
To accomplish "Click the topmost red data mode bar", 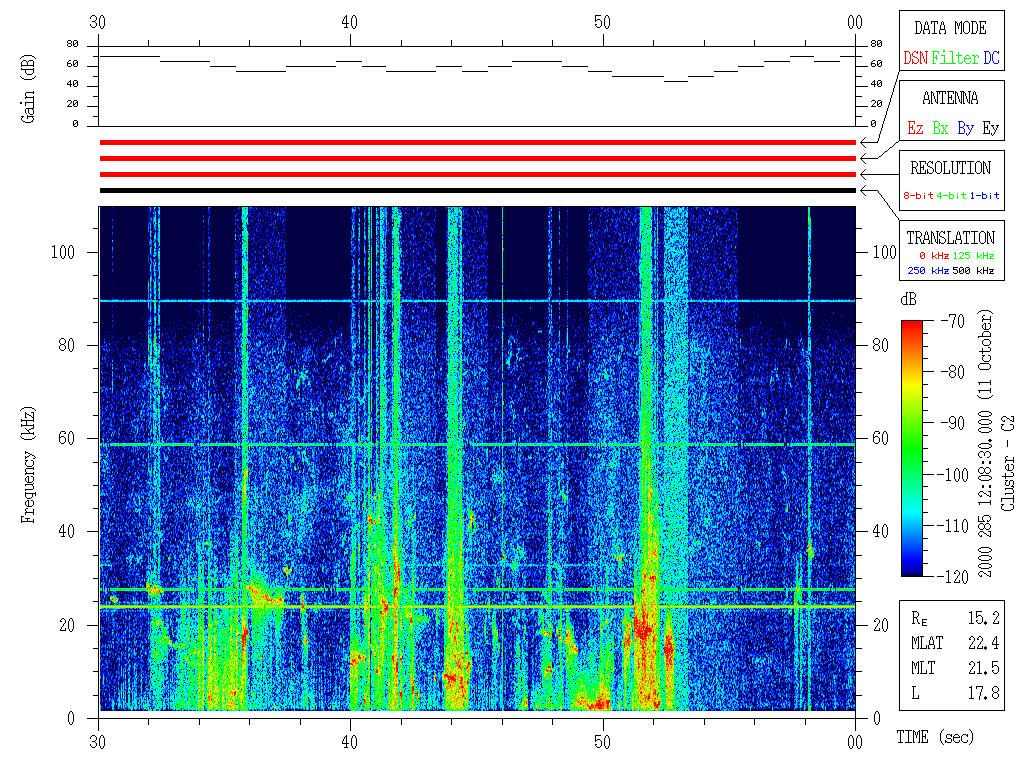I will point(477,143).
